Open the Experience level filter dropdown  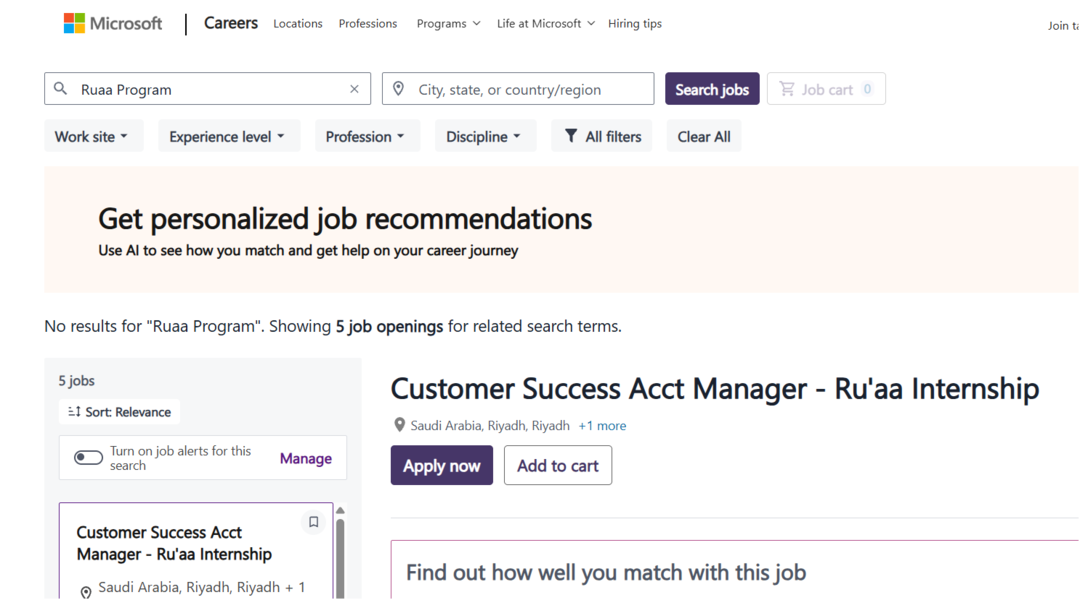pos(229,136)
